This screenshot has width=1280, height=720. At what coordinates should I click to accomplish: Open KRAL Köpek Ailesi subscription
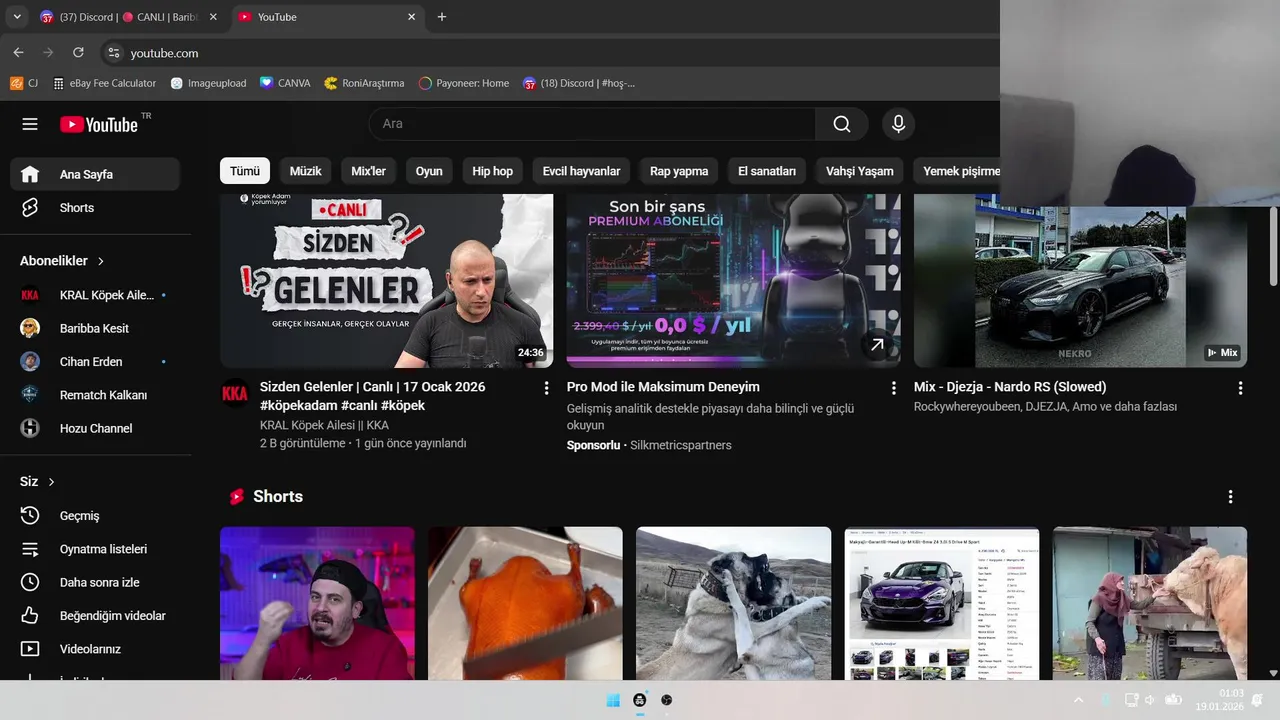coord(95,295)
